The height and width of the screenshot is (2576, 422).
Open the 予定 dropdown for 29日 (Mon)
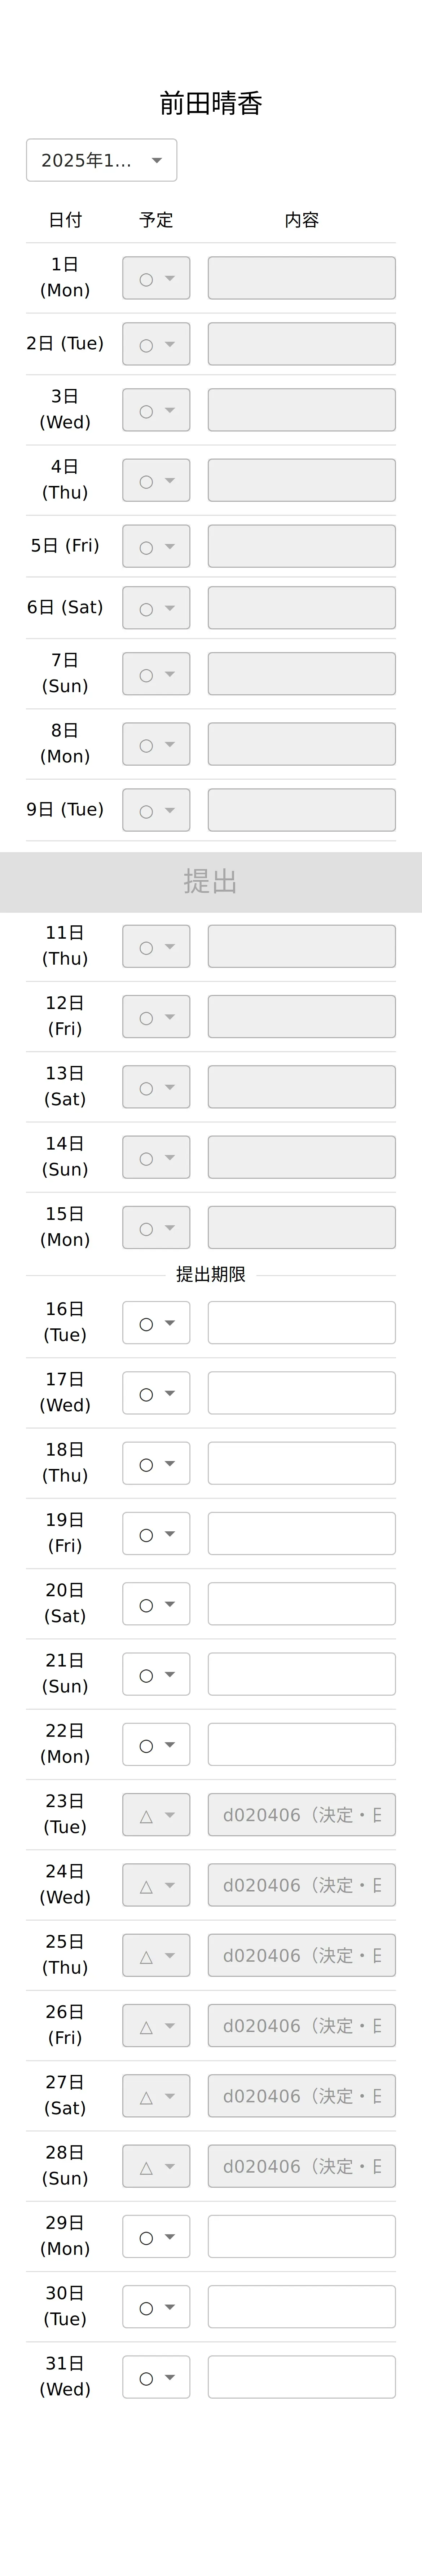[156, 2236]
